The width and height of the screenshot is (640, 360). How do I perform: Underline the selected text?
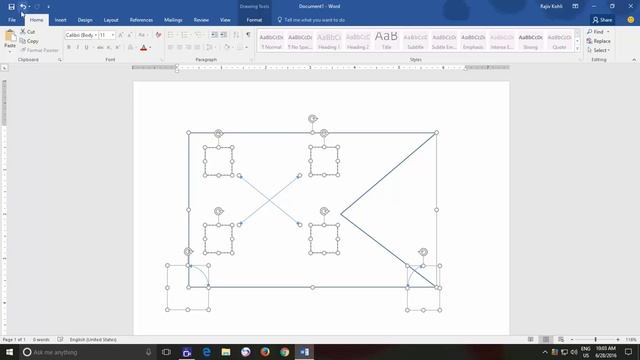pyautogui.click(x=87, y=47)
